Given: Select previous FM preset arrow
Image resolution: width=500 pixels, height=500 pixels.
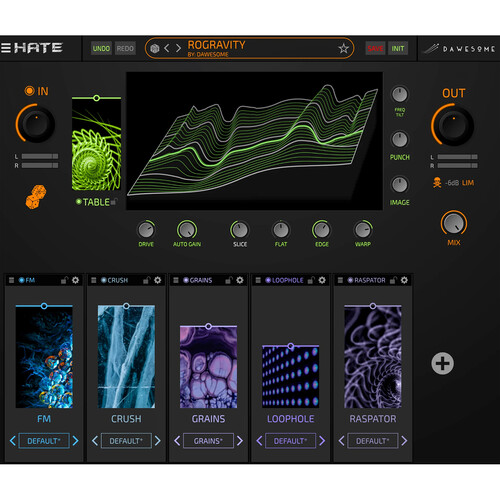Looking at the screenshot, I should click(x=13, y=441).
